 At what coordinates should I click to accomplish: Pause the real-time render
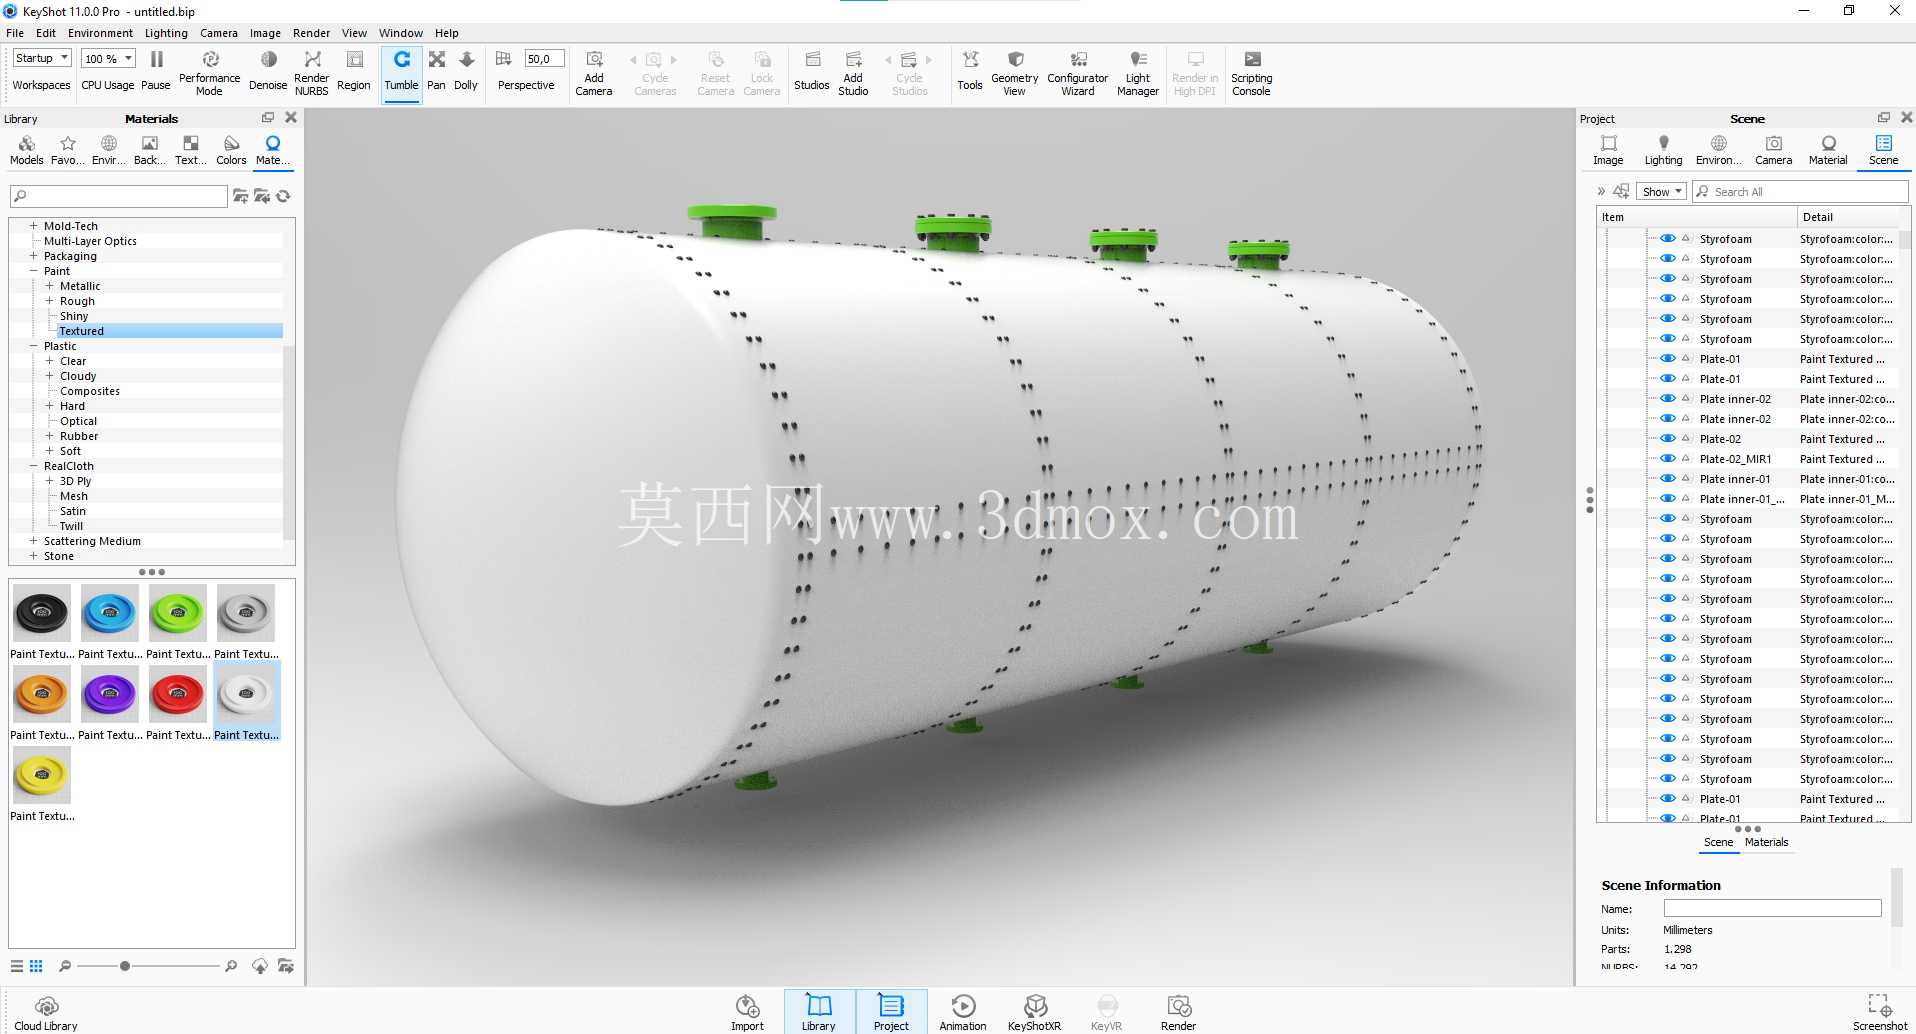point(156,71)
